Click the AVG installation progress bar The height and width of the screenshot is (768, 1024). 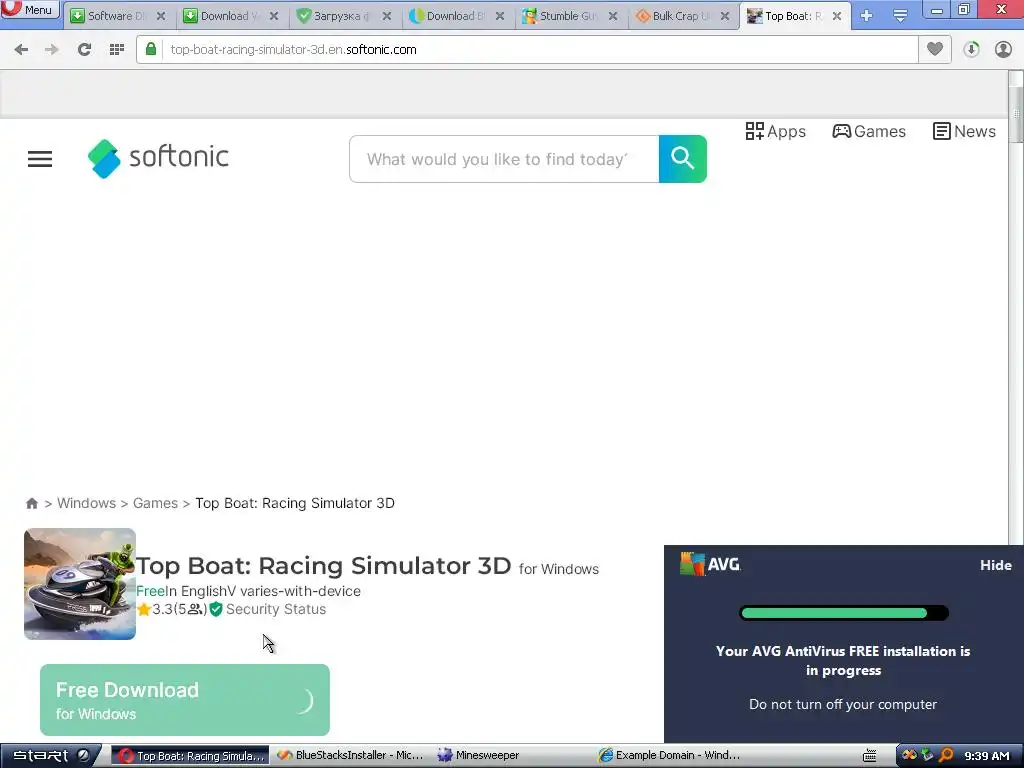(x=844, y=613)
